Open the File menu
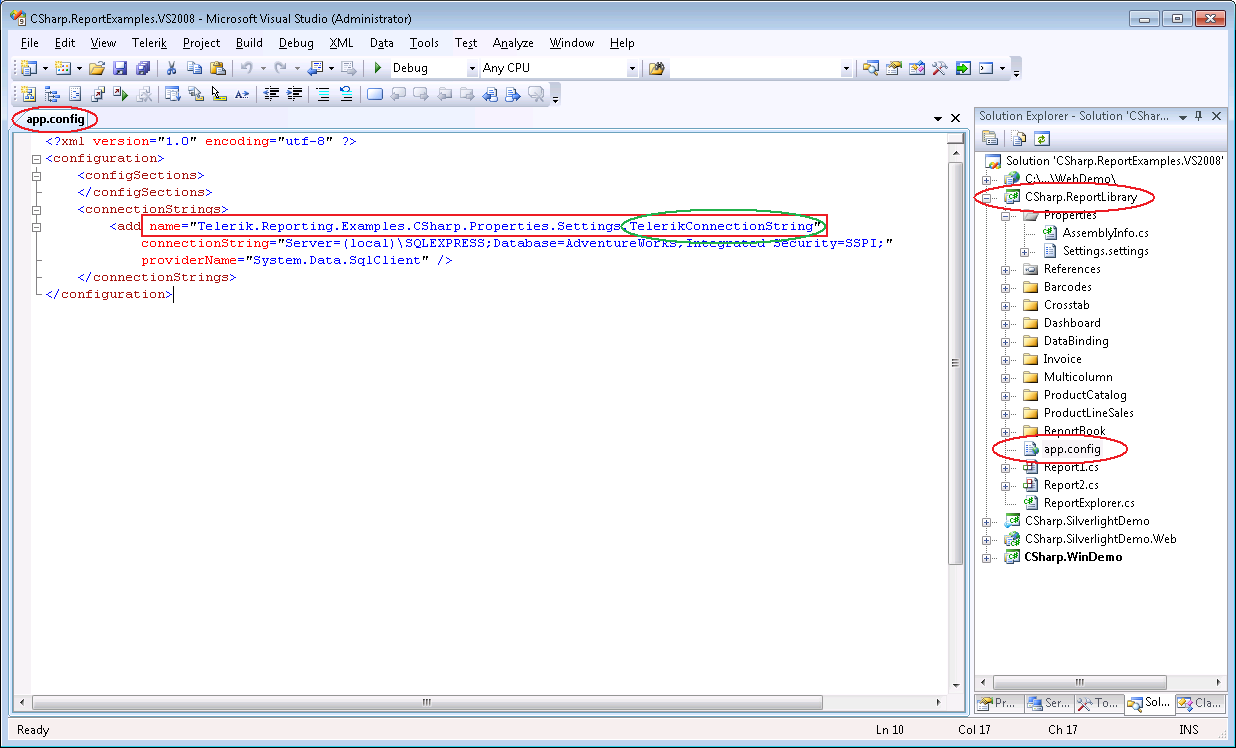 [x=29, y=43]
